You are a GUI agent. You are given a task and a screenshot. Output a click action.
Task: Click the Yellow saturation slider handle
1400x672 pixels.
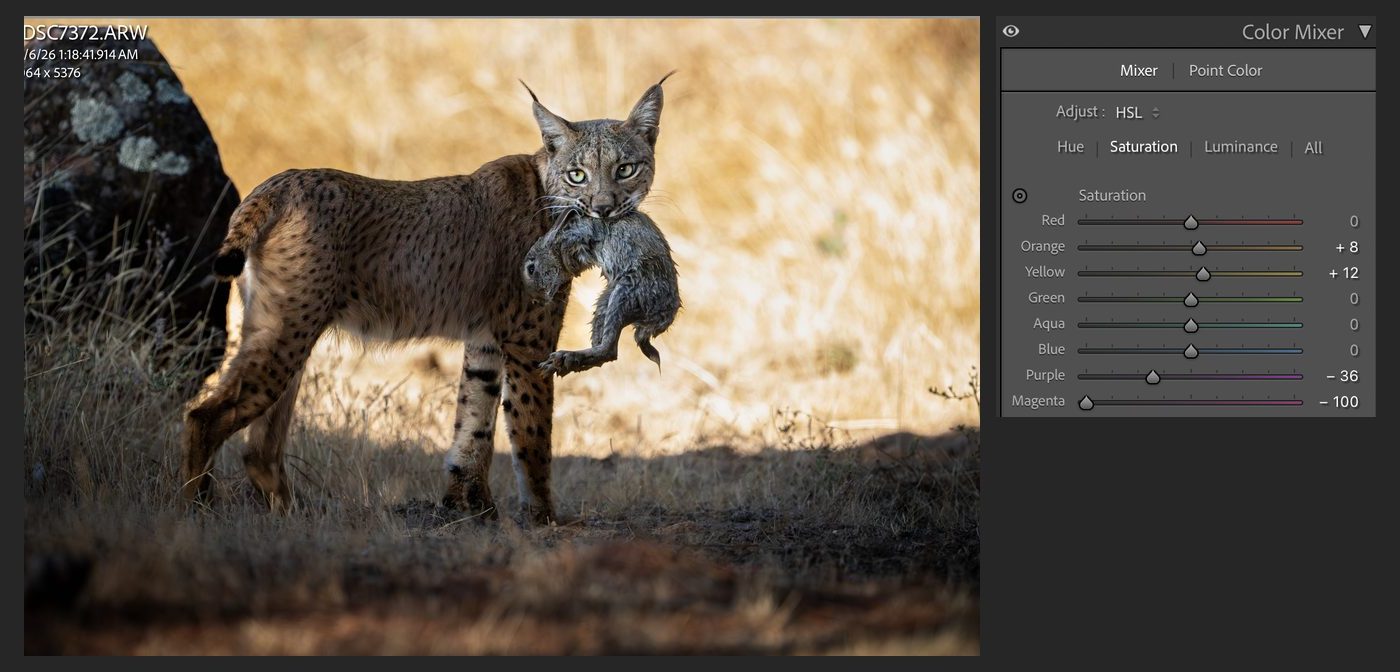[x=1203, y=274]
